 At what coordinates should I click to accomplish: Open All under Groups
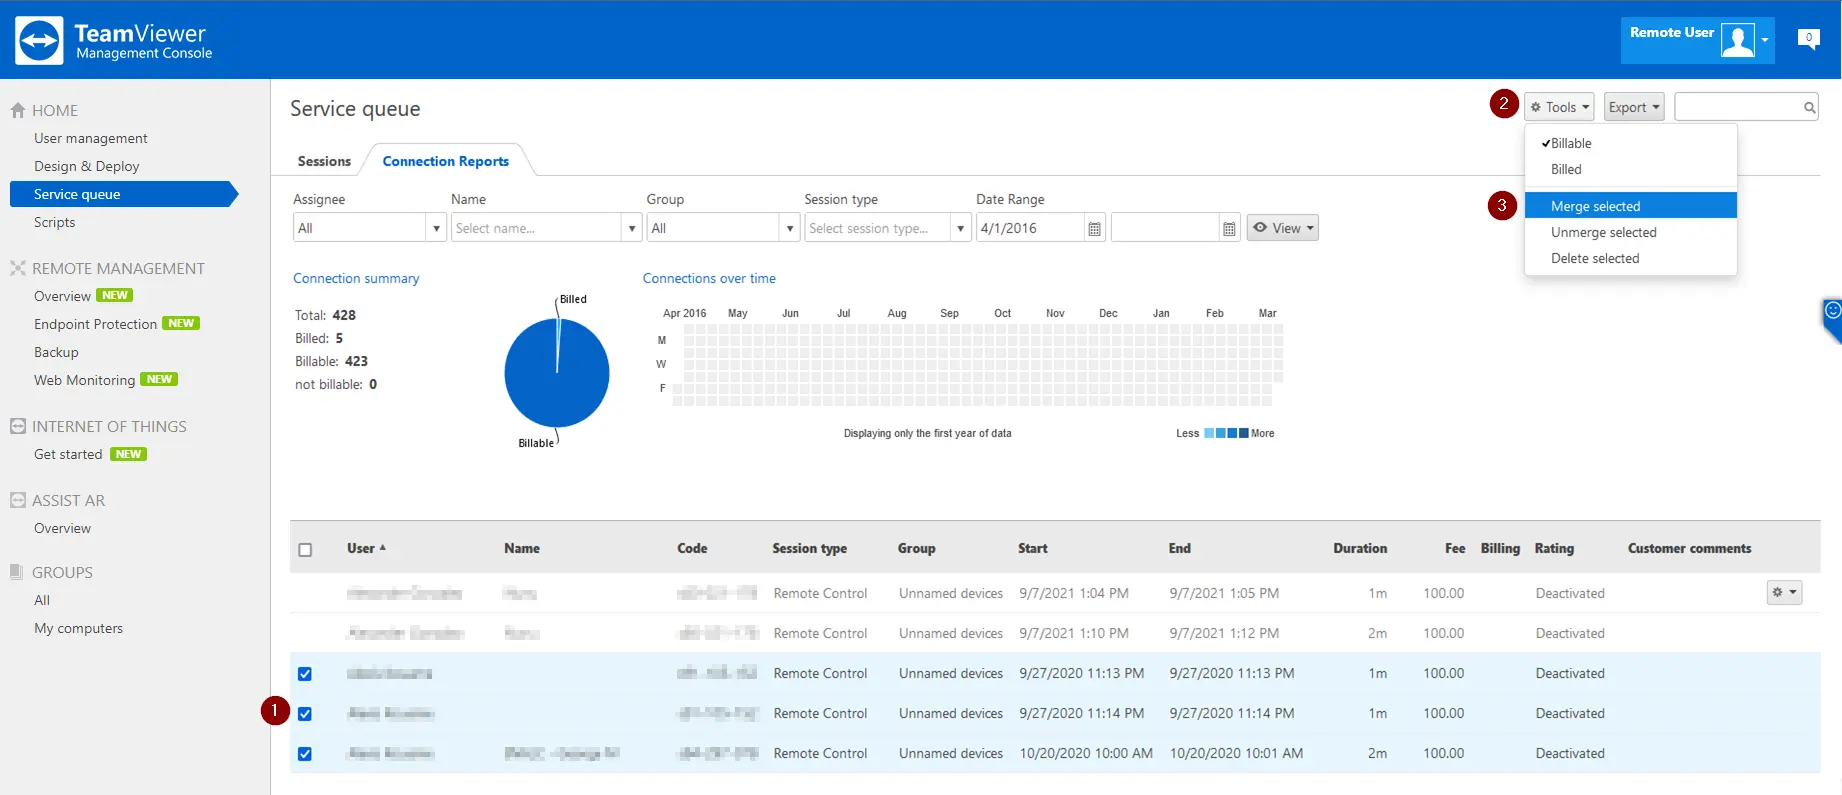(42, 600)
